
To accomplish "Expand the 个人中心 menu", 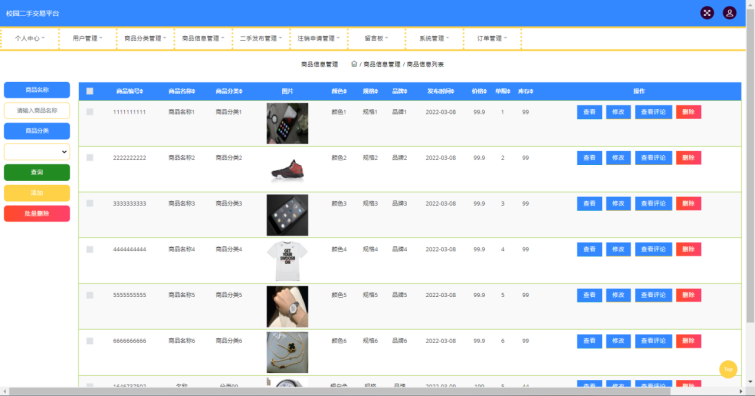I will coord(29,39).
